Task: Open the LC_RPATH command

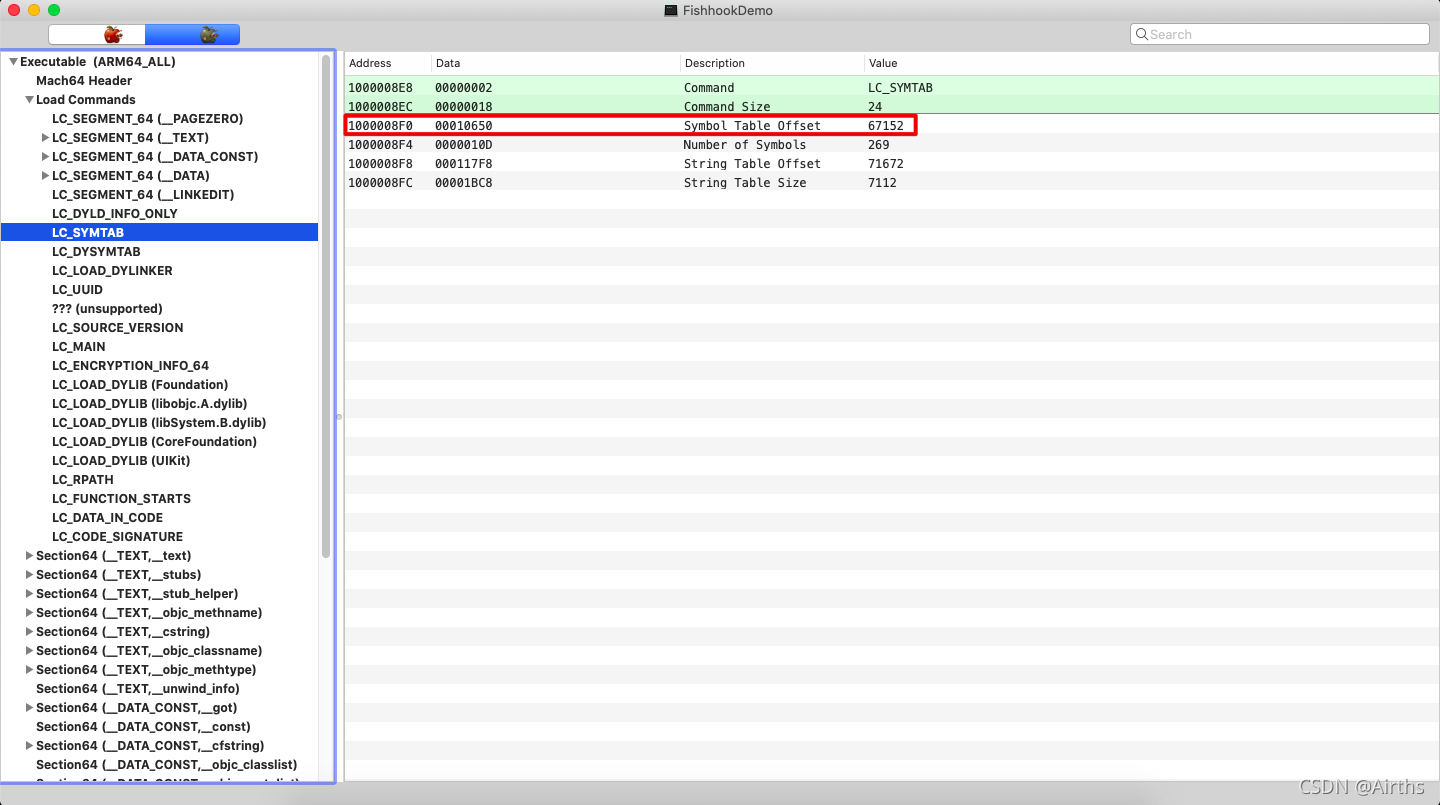Action: [83, 480]
